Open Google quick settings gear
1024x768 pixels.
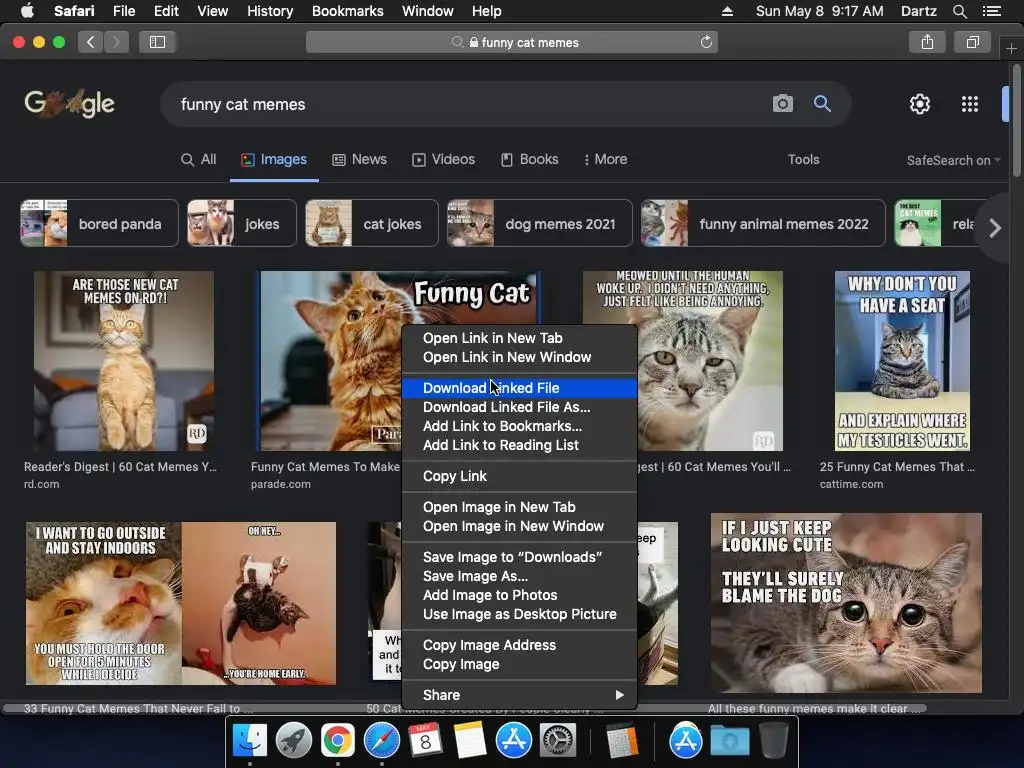coord(920,104)
